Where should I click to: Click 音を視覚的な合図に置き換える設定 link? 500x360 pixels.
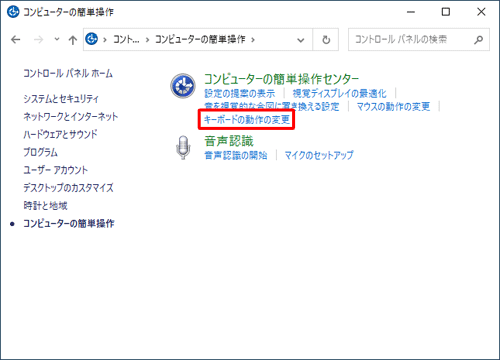272,106
